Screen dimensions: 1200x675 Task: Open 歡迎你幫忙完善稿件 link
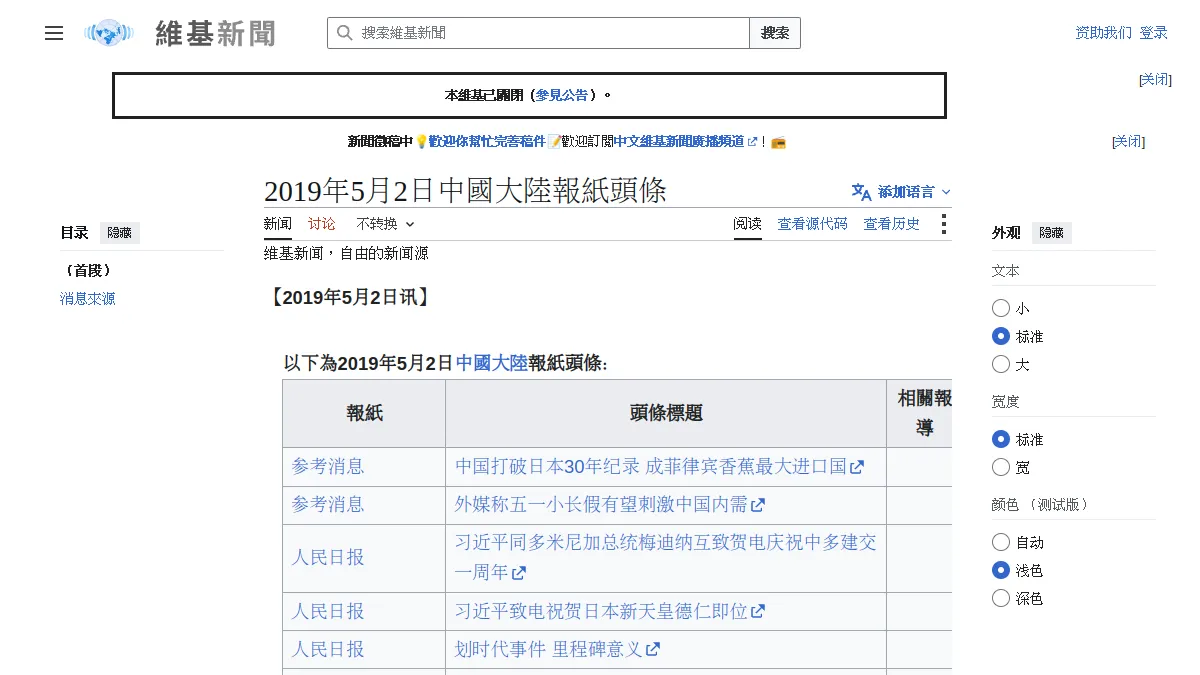click(x=487, y=142)
